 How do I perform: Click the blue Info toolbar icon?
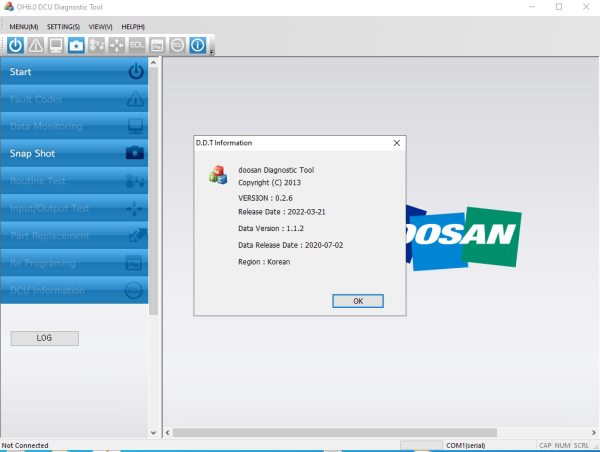198,45
